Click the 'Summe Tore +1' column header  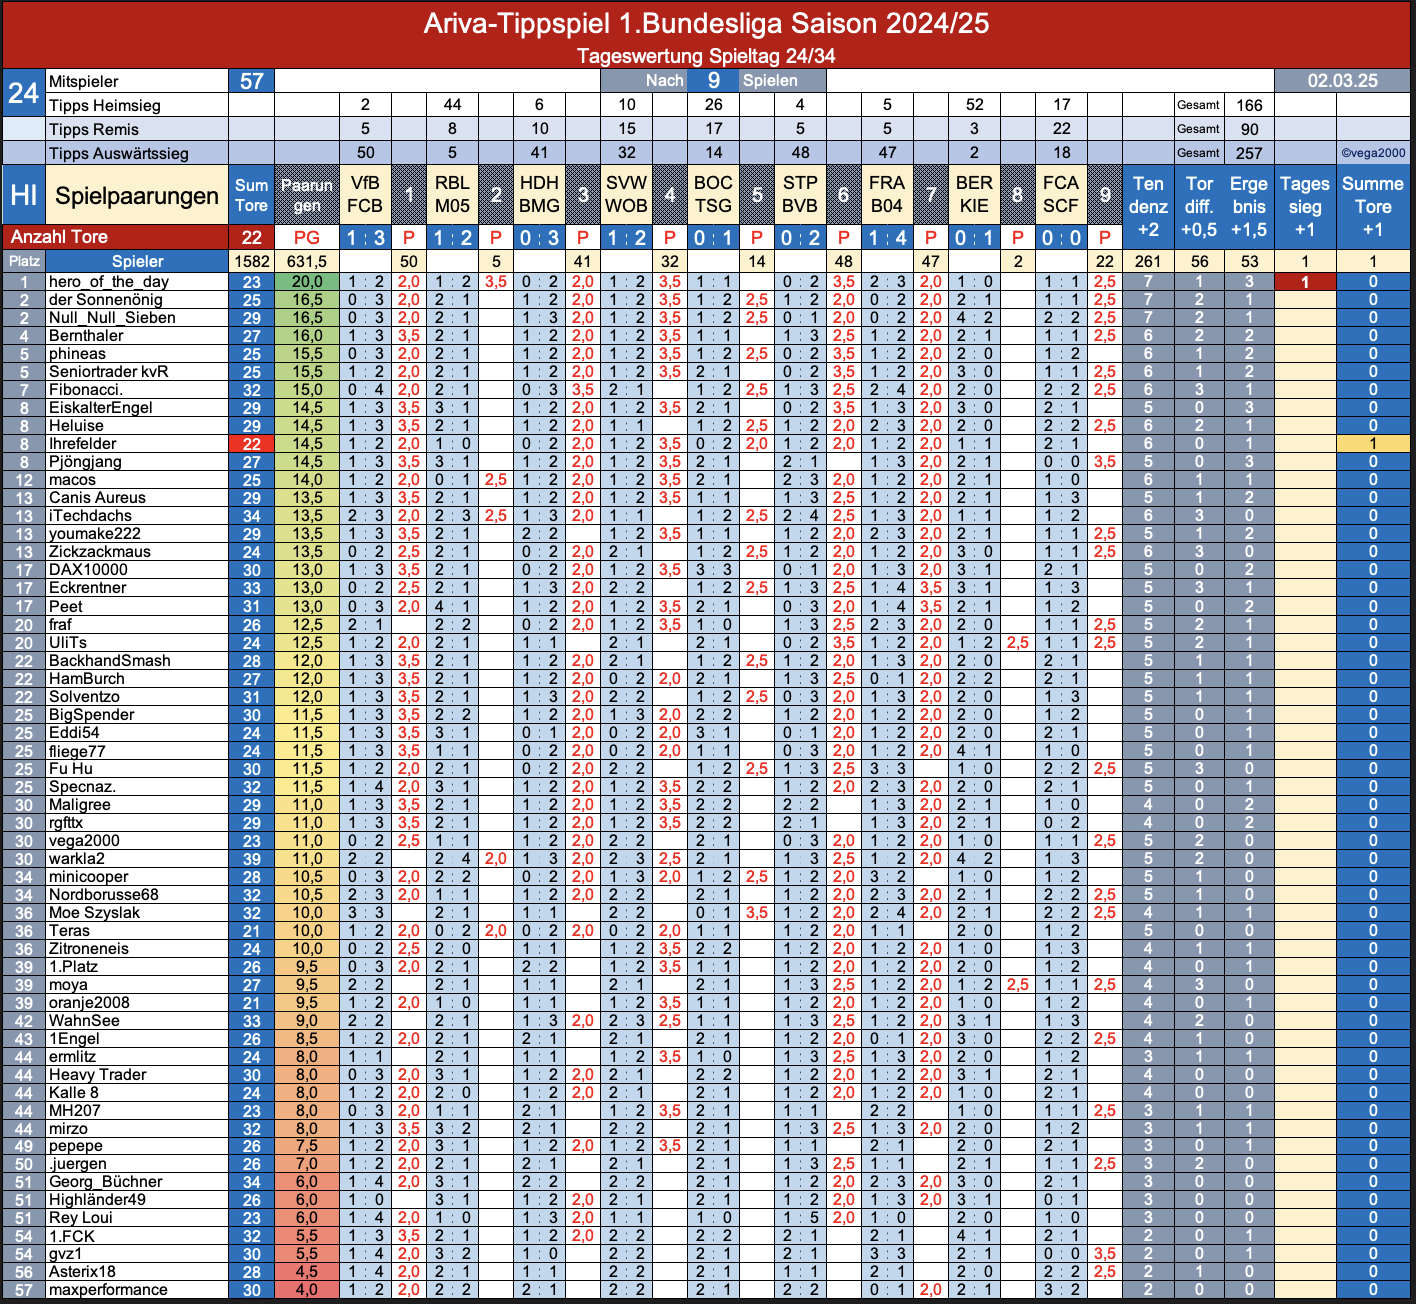pos(1373,207)
